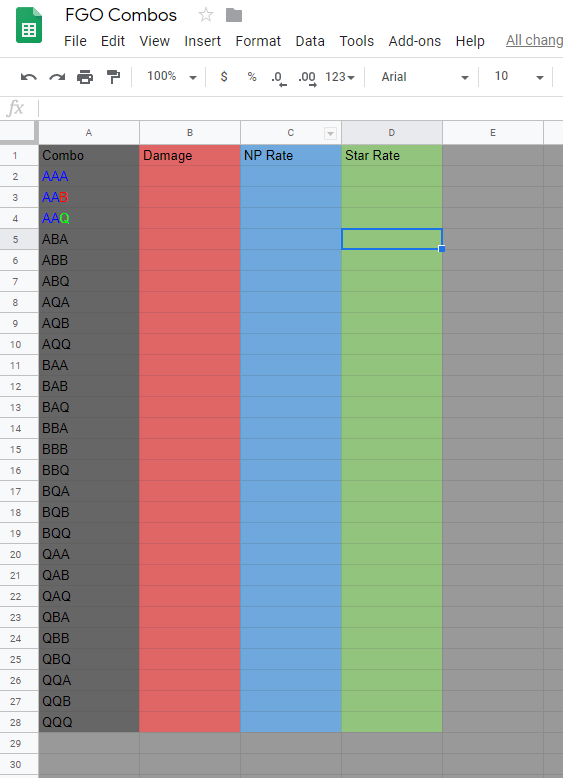Open the 123 more formats dropdown
Viewport: 563px width, 778px height.
340,77
